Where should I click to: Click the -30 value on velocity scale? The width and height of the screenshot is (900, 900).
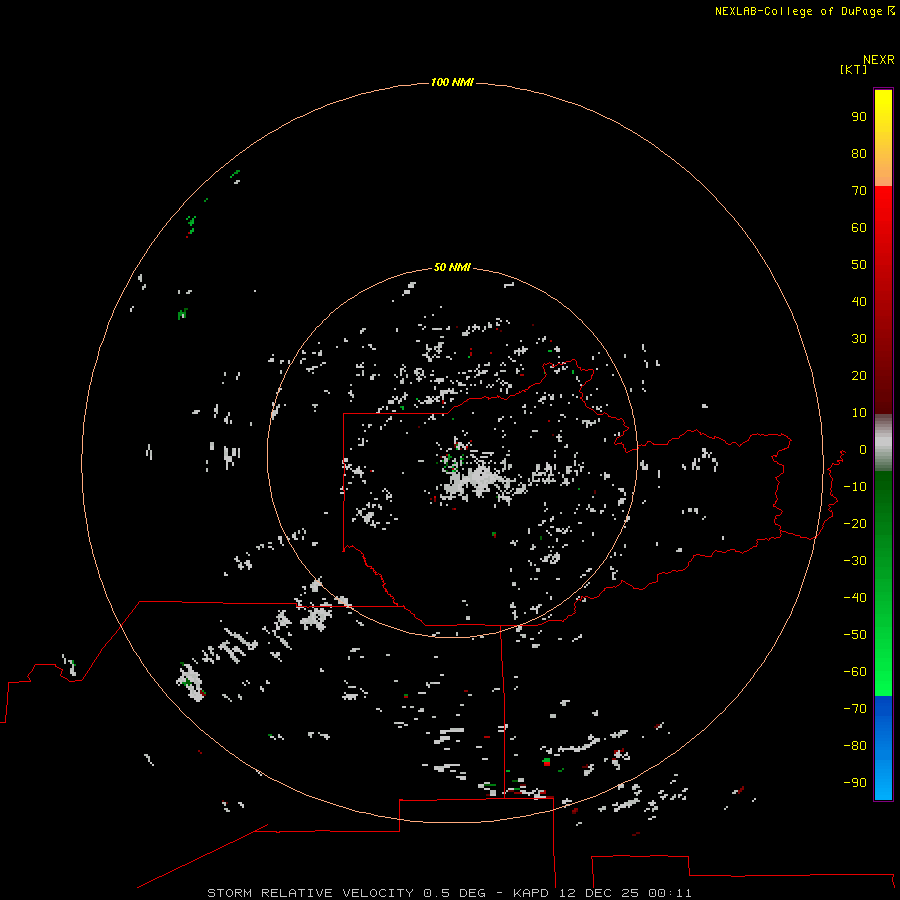855,561
